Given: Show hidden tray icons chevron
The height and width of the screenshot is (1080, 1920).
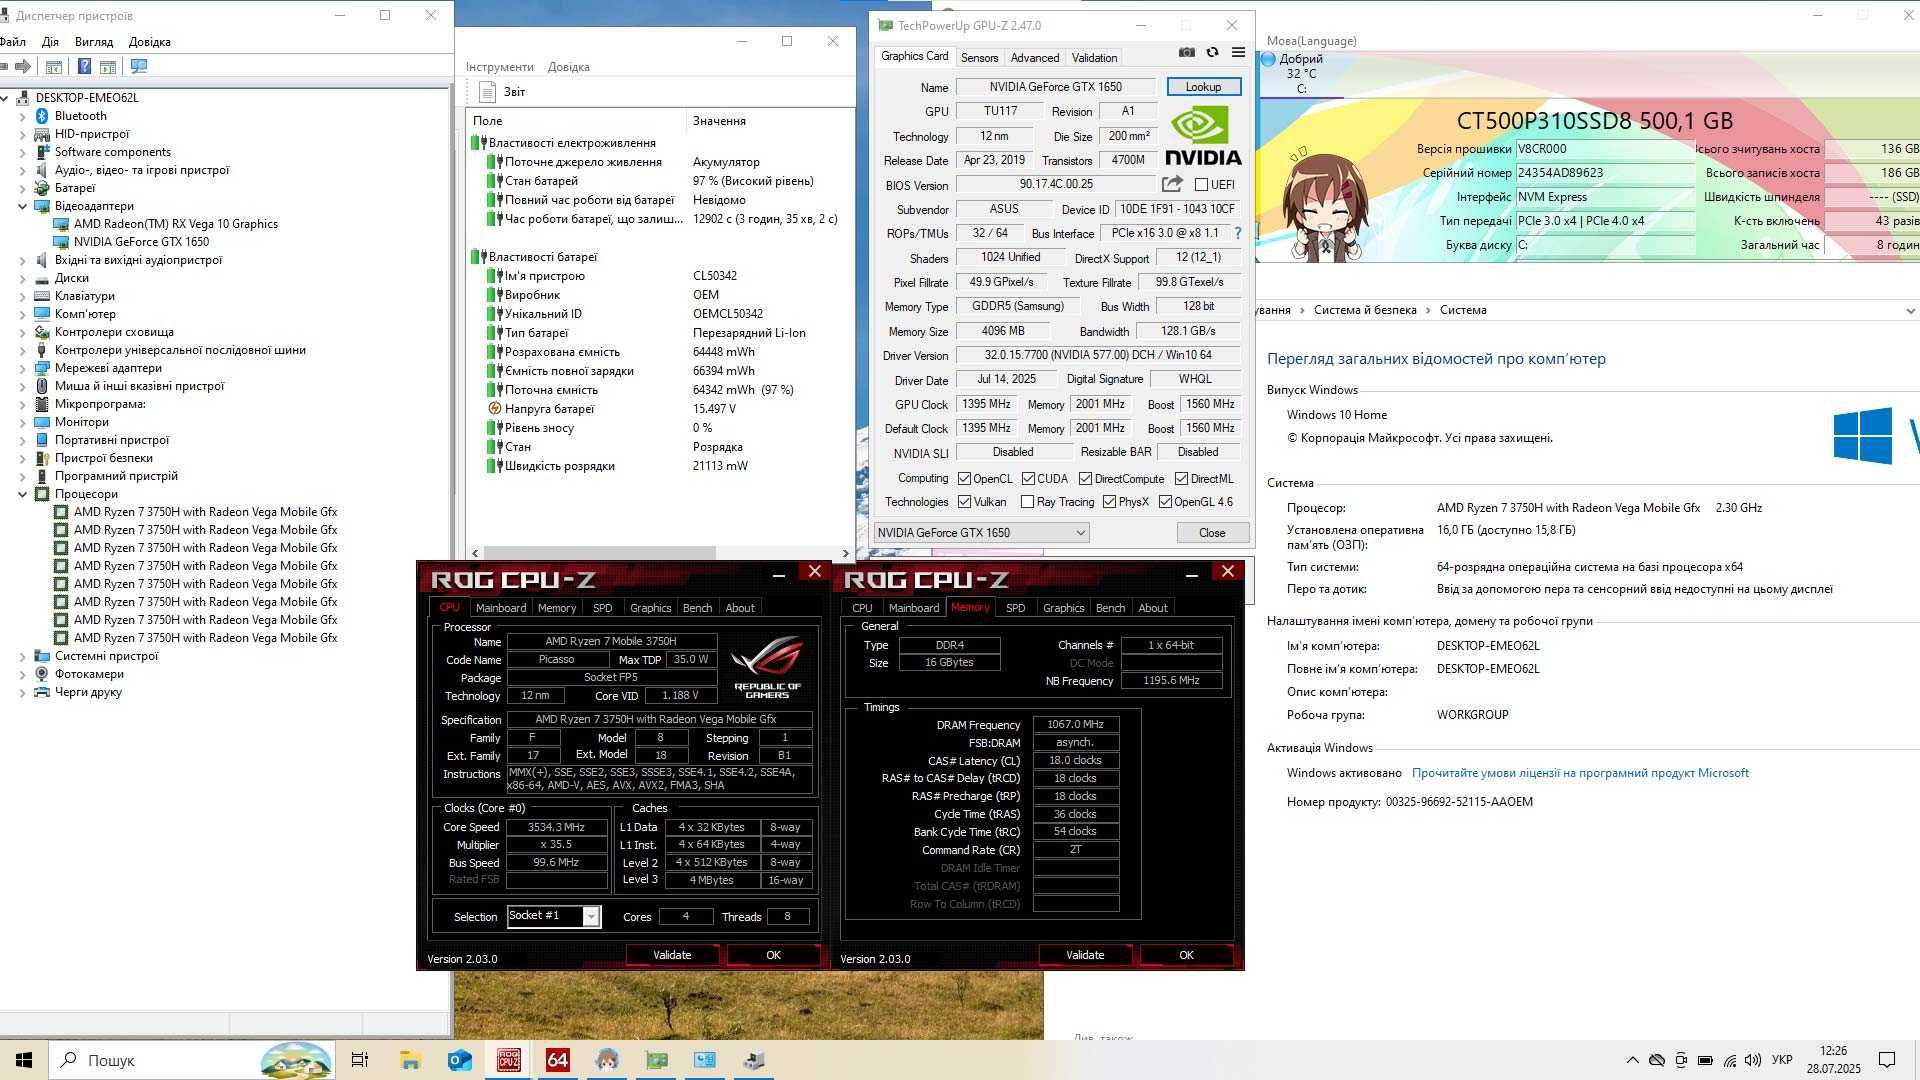Looking at the screenshot, I should (1632, 1060).
